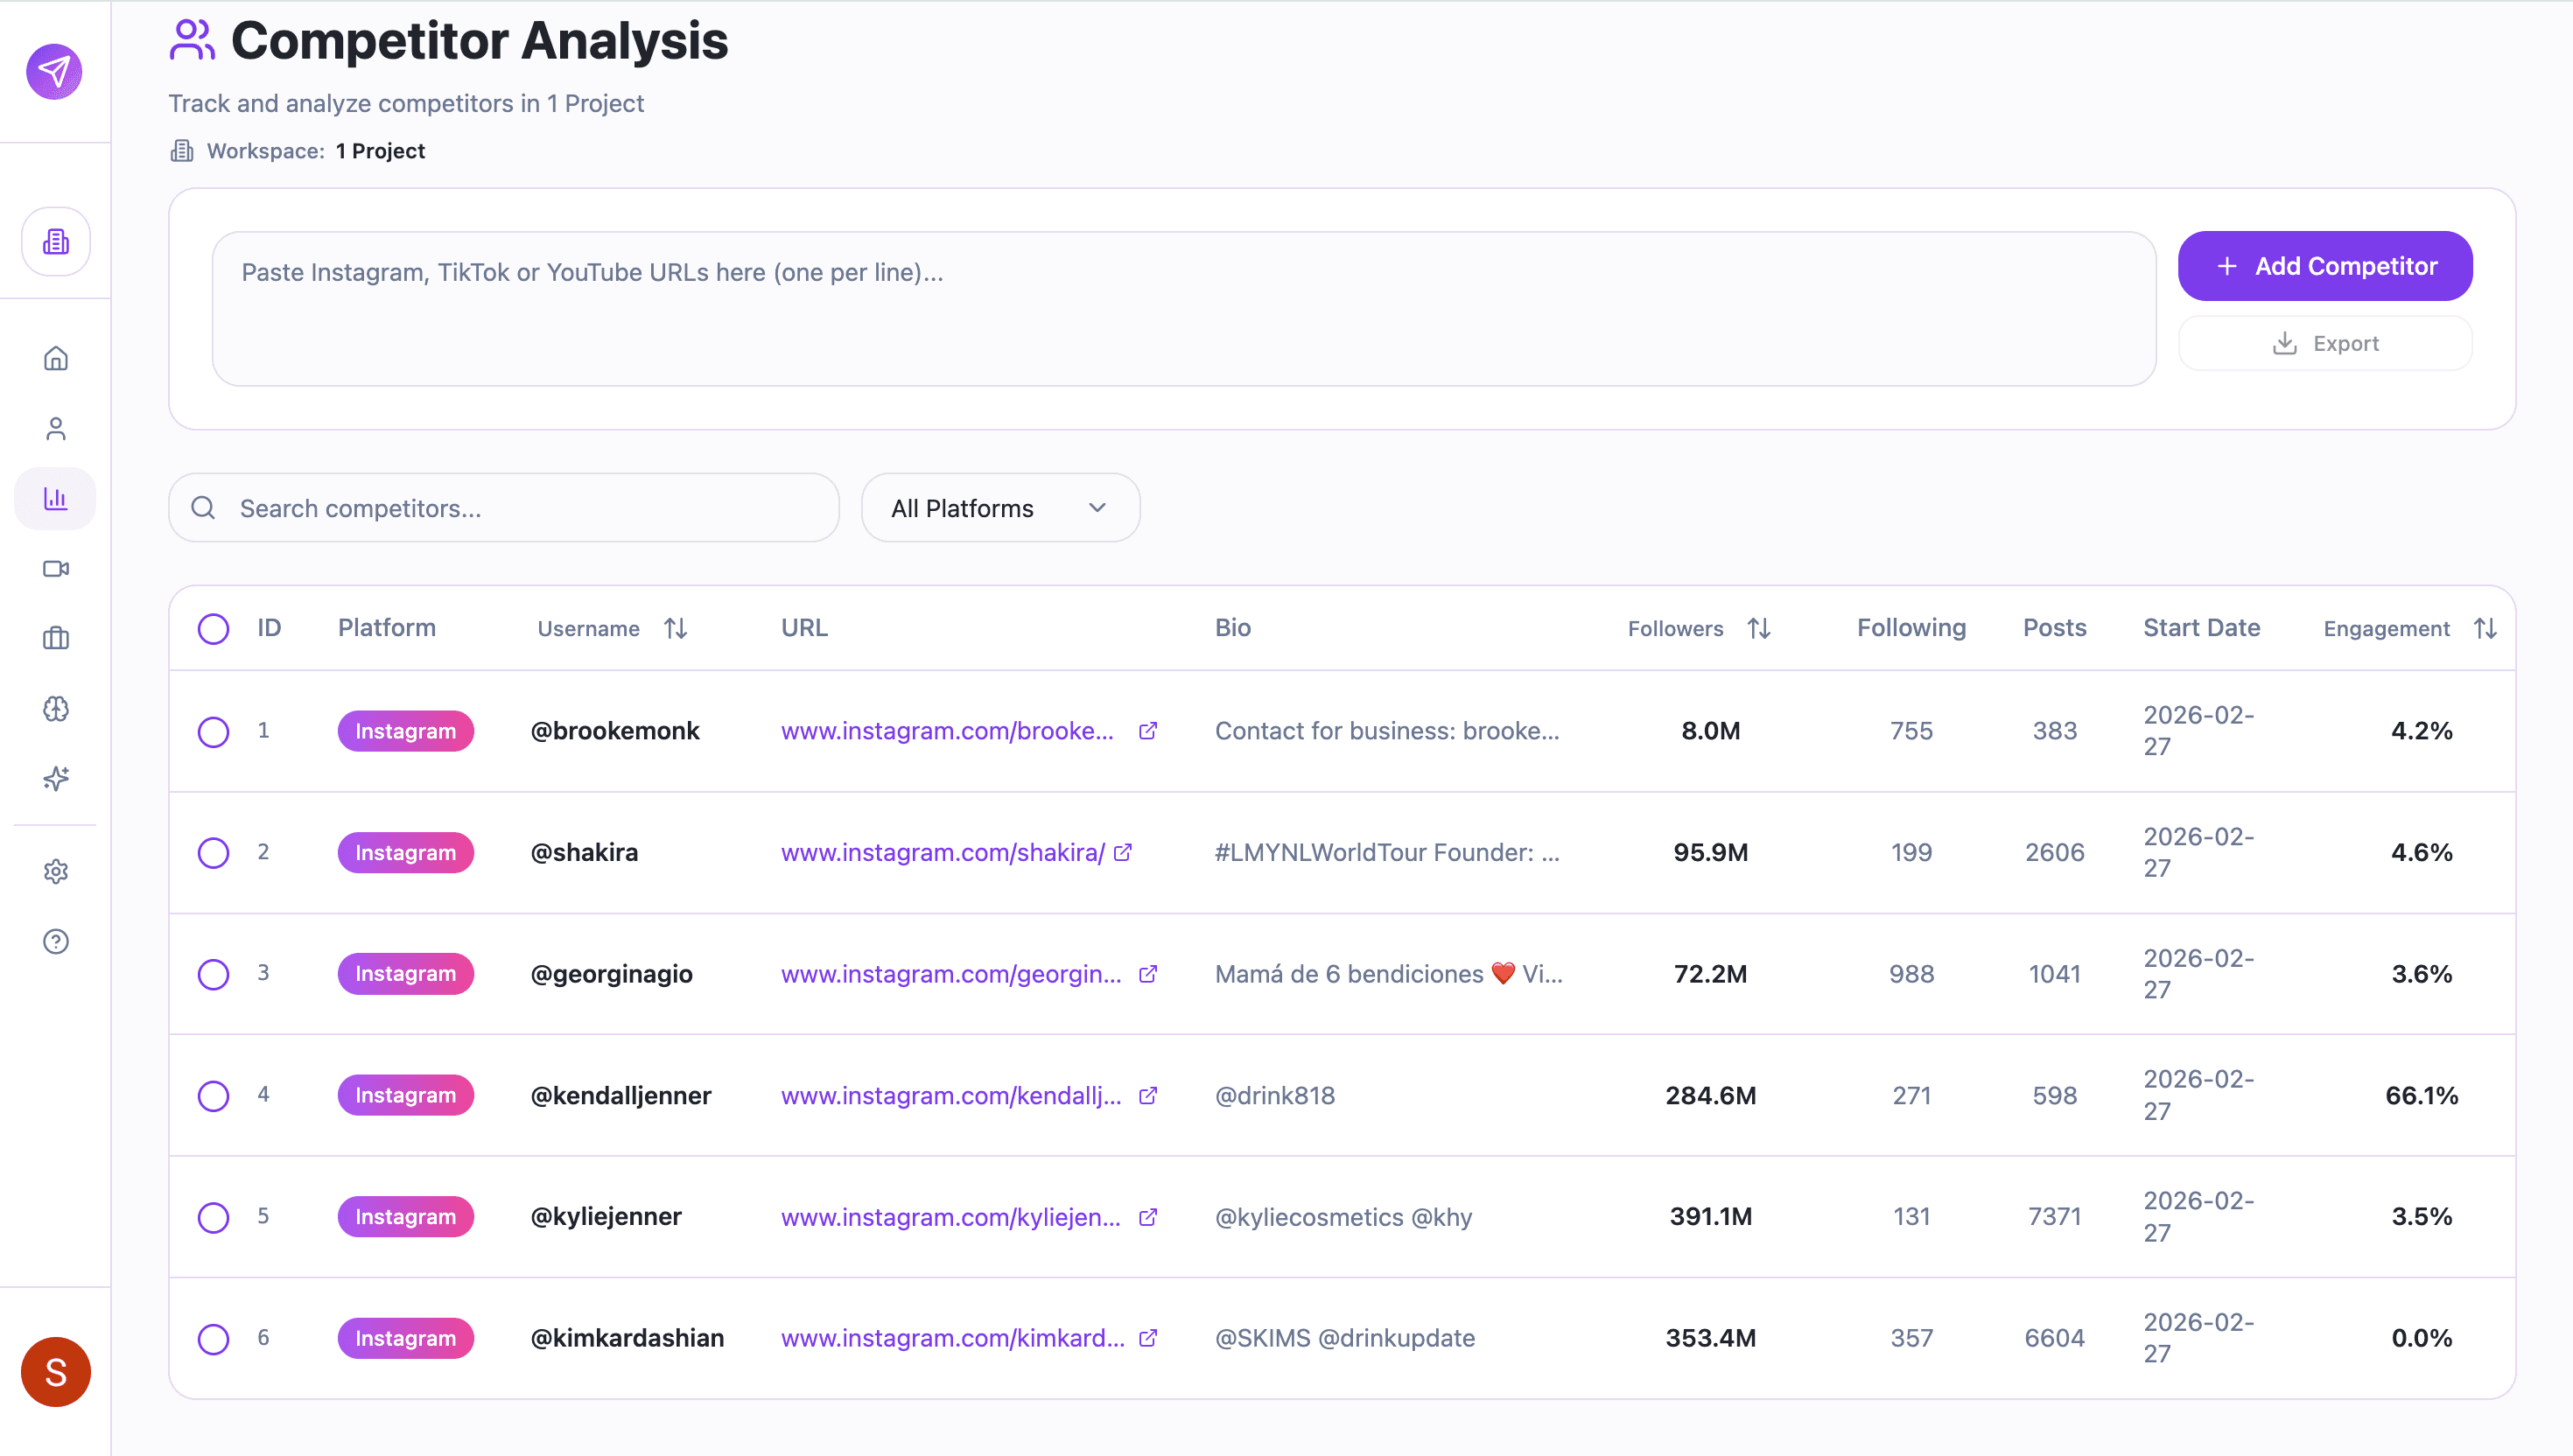Click the Search competitors input field
The height and width of the screenshot is (1456, 2573).
pyautogui.click(x=520, y=508)
